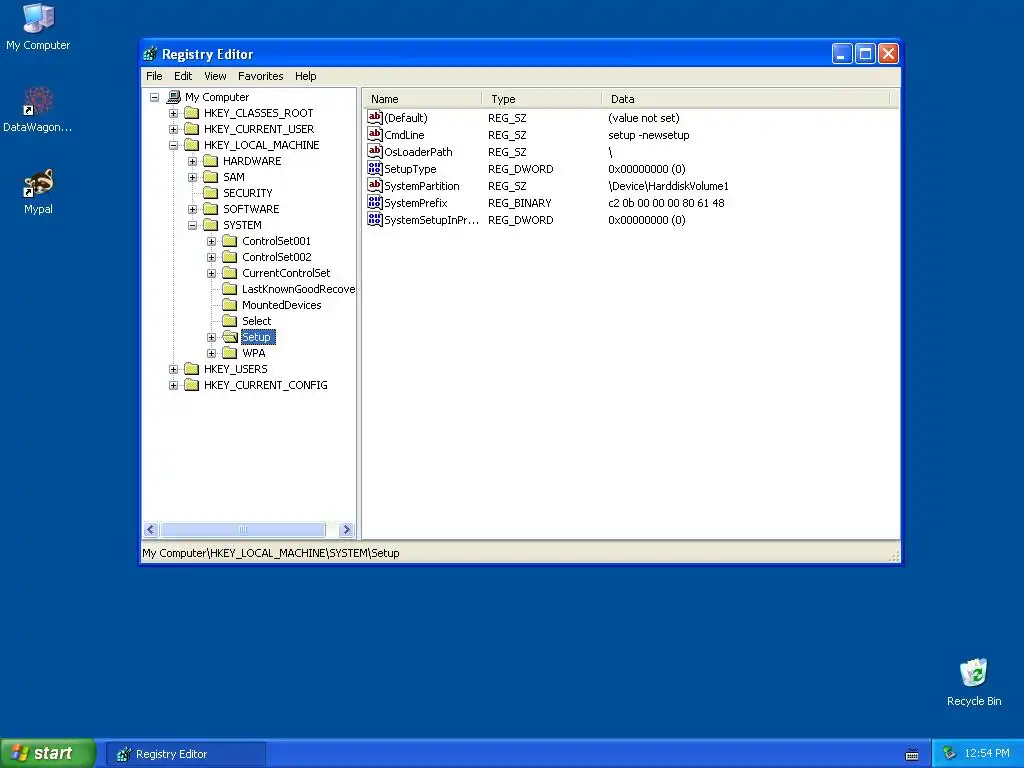Sort values by Name column header
This screenshot has width=1024, height=768.
tap(423, 99)
